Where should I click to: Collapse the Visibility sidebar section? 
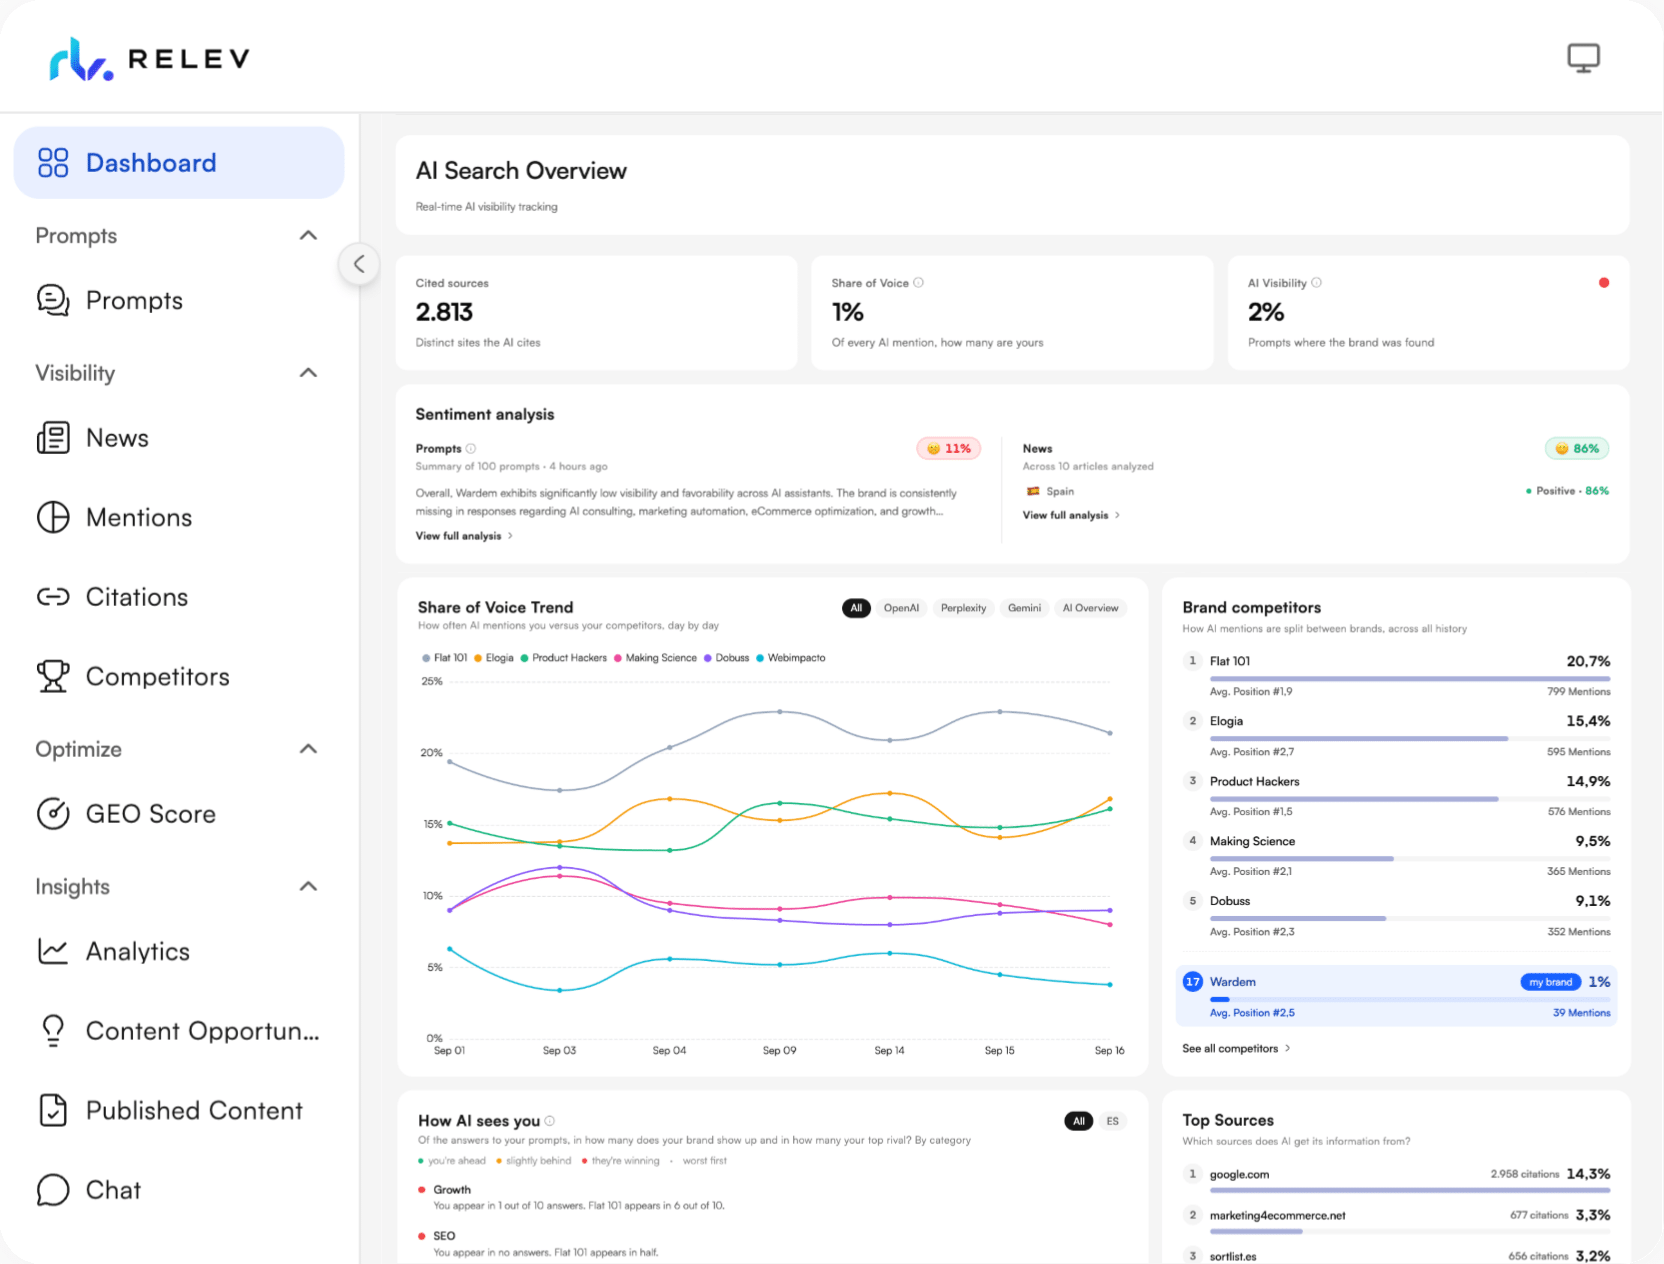[308, 373]
